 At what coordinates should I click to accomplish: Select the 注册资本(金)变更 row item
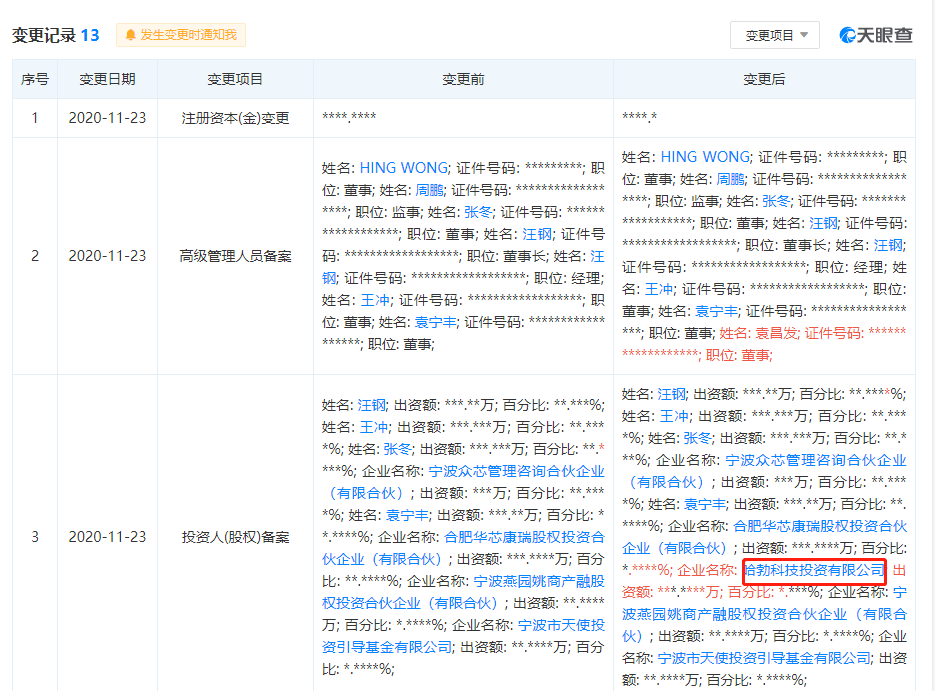(x=235, y=118)
